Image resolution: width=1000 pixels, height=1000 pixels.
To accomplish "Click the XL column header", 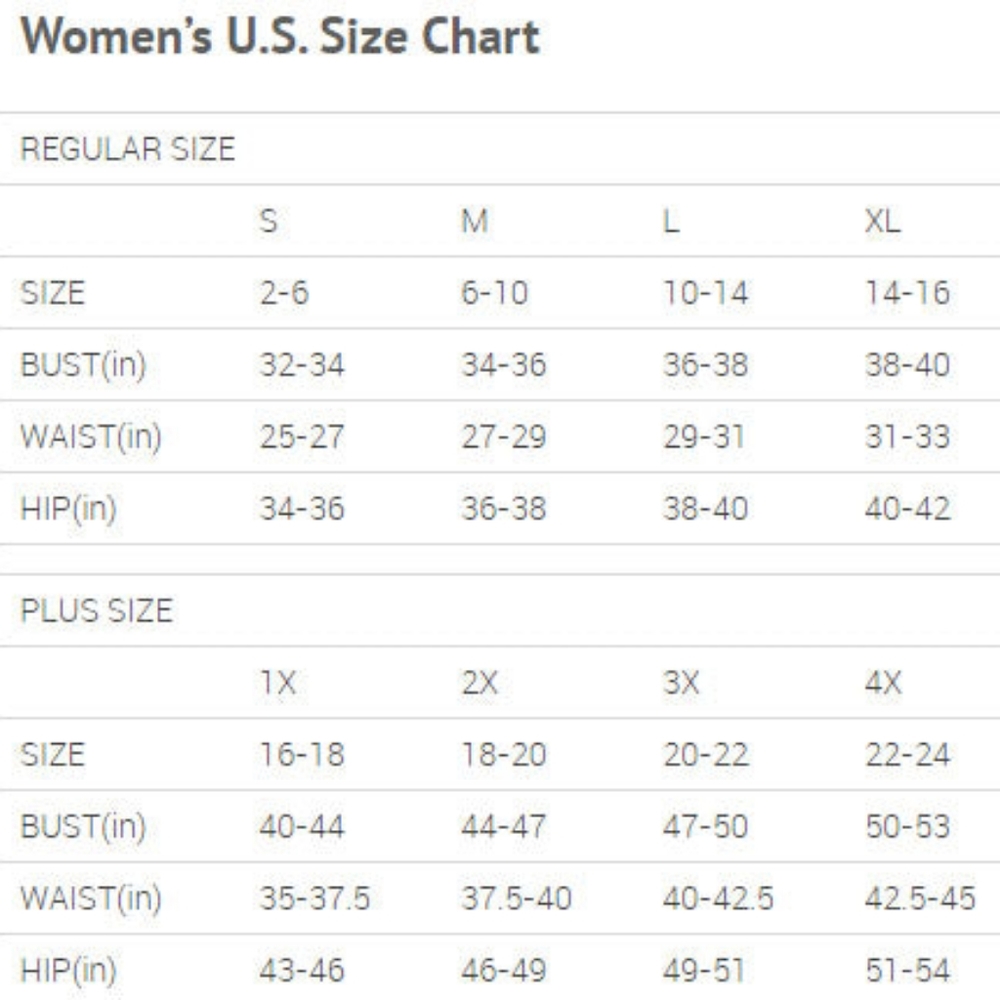I will 883,221.
